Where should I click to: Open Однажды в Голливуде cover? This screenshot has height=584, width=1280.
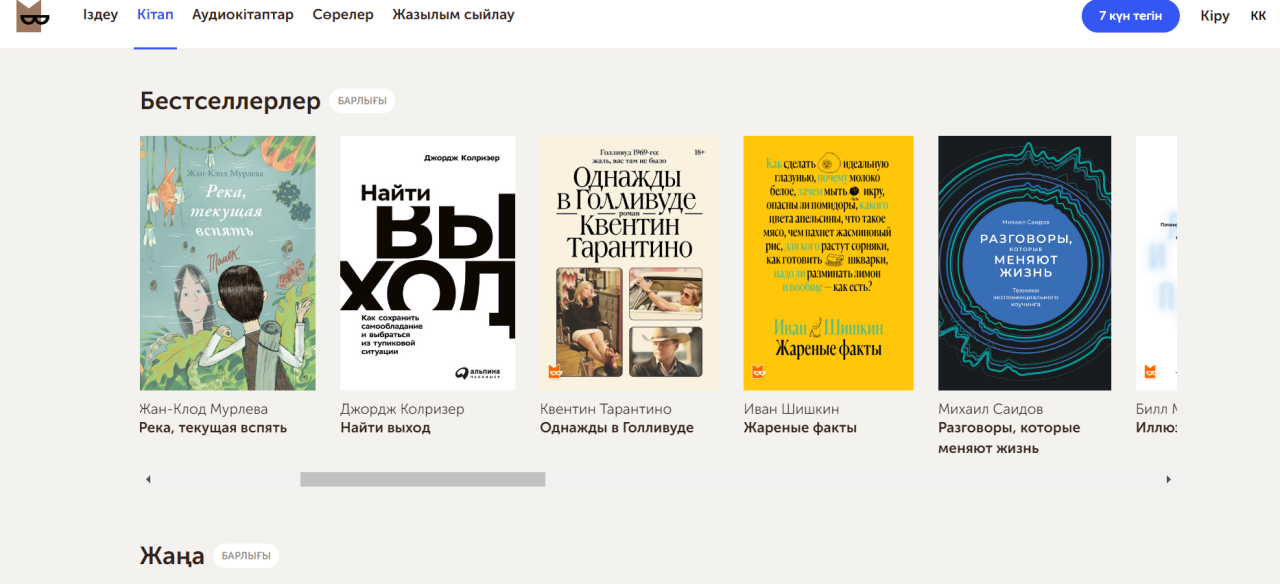[629, 263]
